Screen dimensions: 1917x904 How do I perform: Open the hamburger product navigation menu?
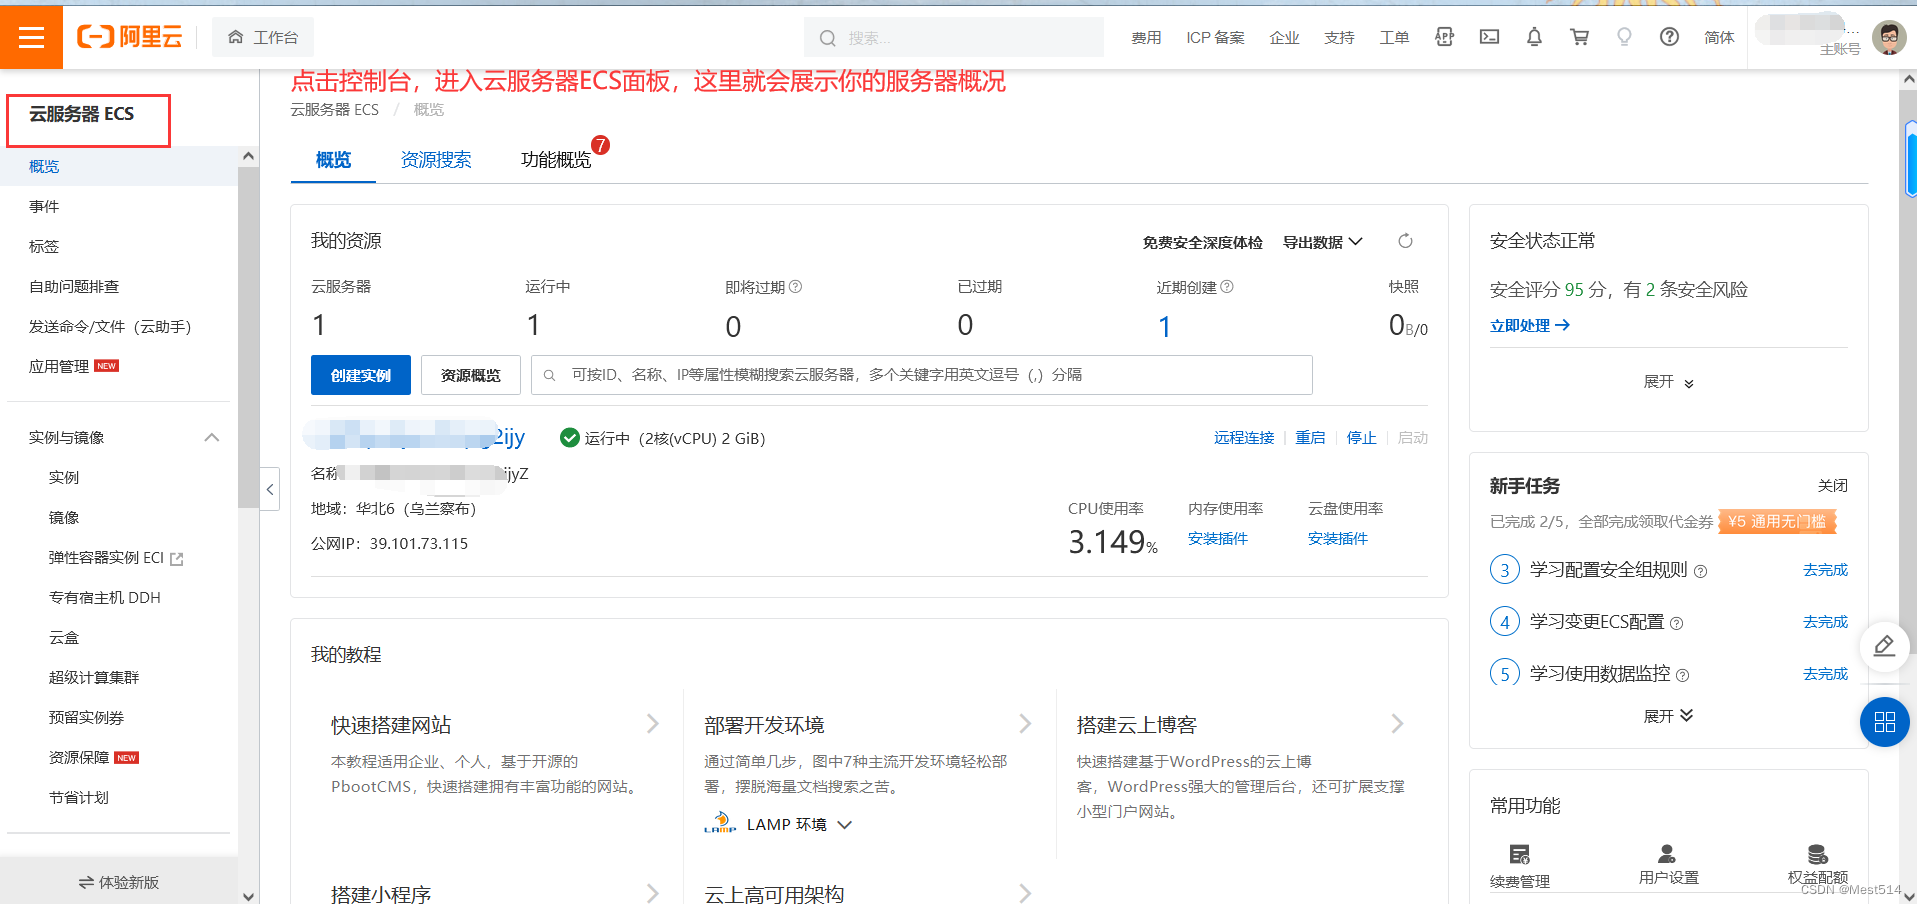(x=31, y=37)
